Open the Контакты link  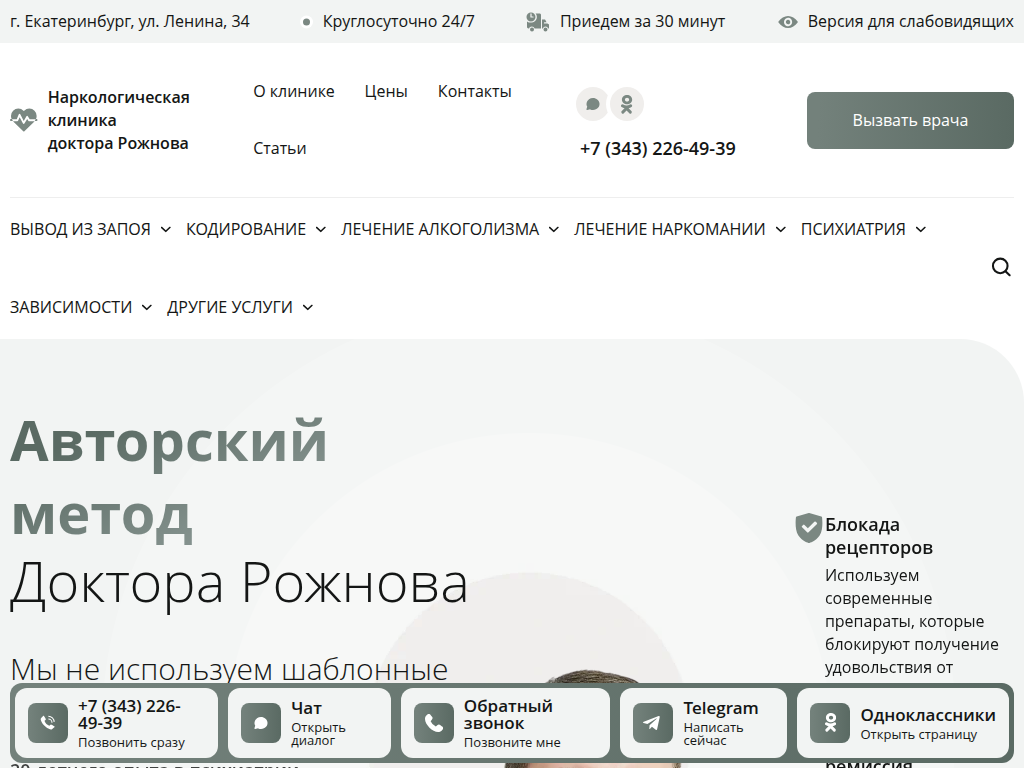click(475, 91)
